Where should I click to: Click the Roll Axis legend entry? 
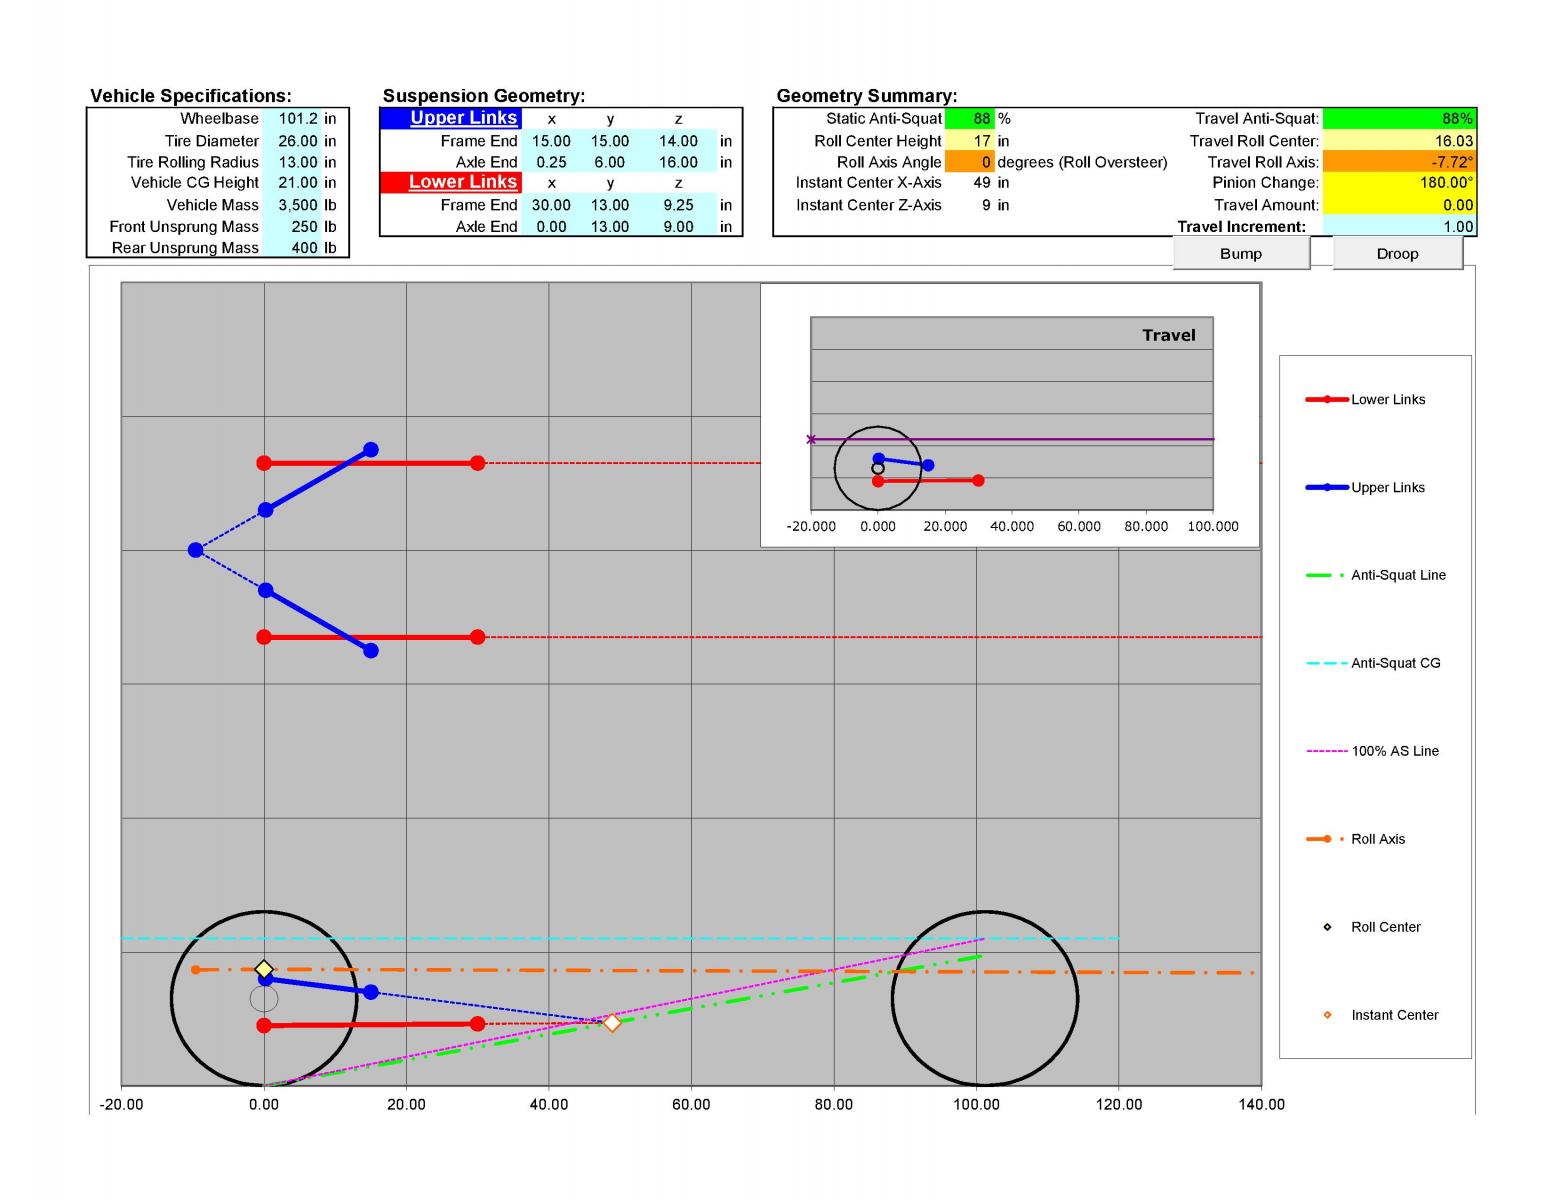click(x=1356, y=839)
